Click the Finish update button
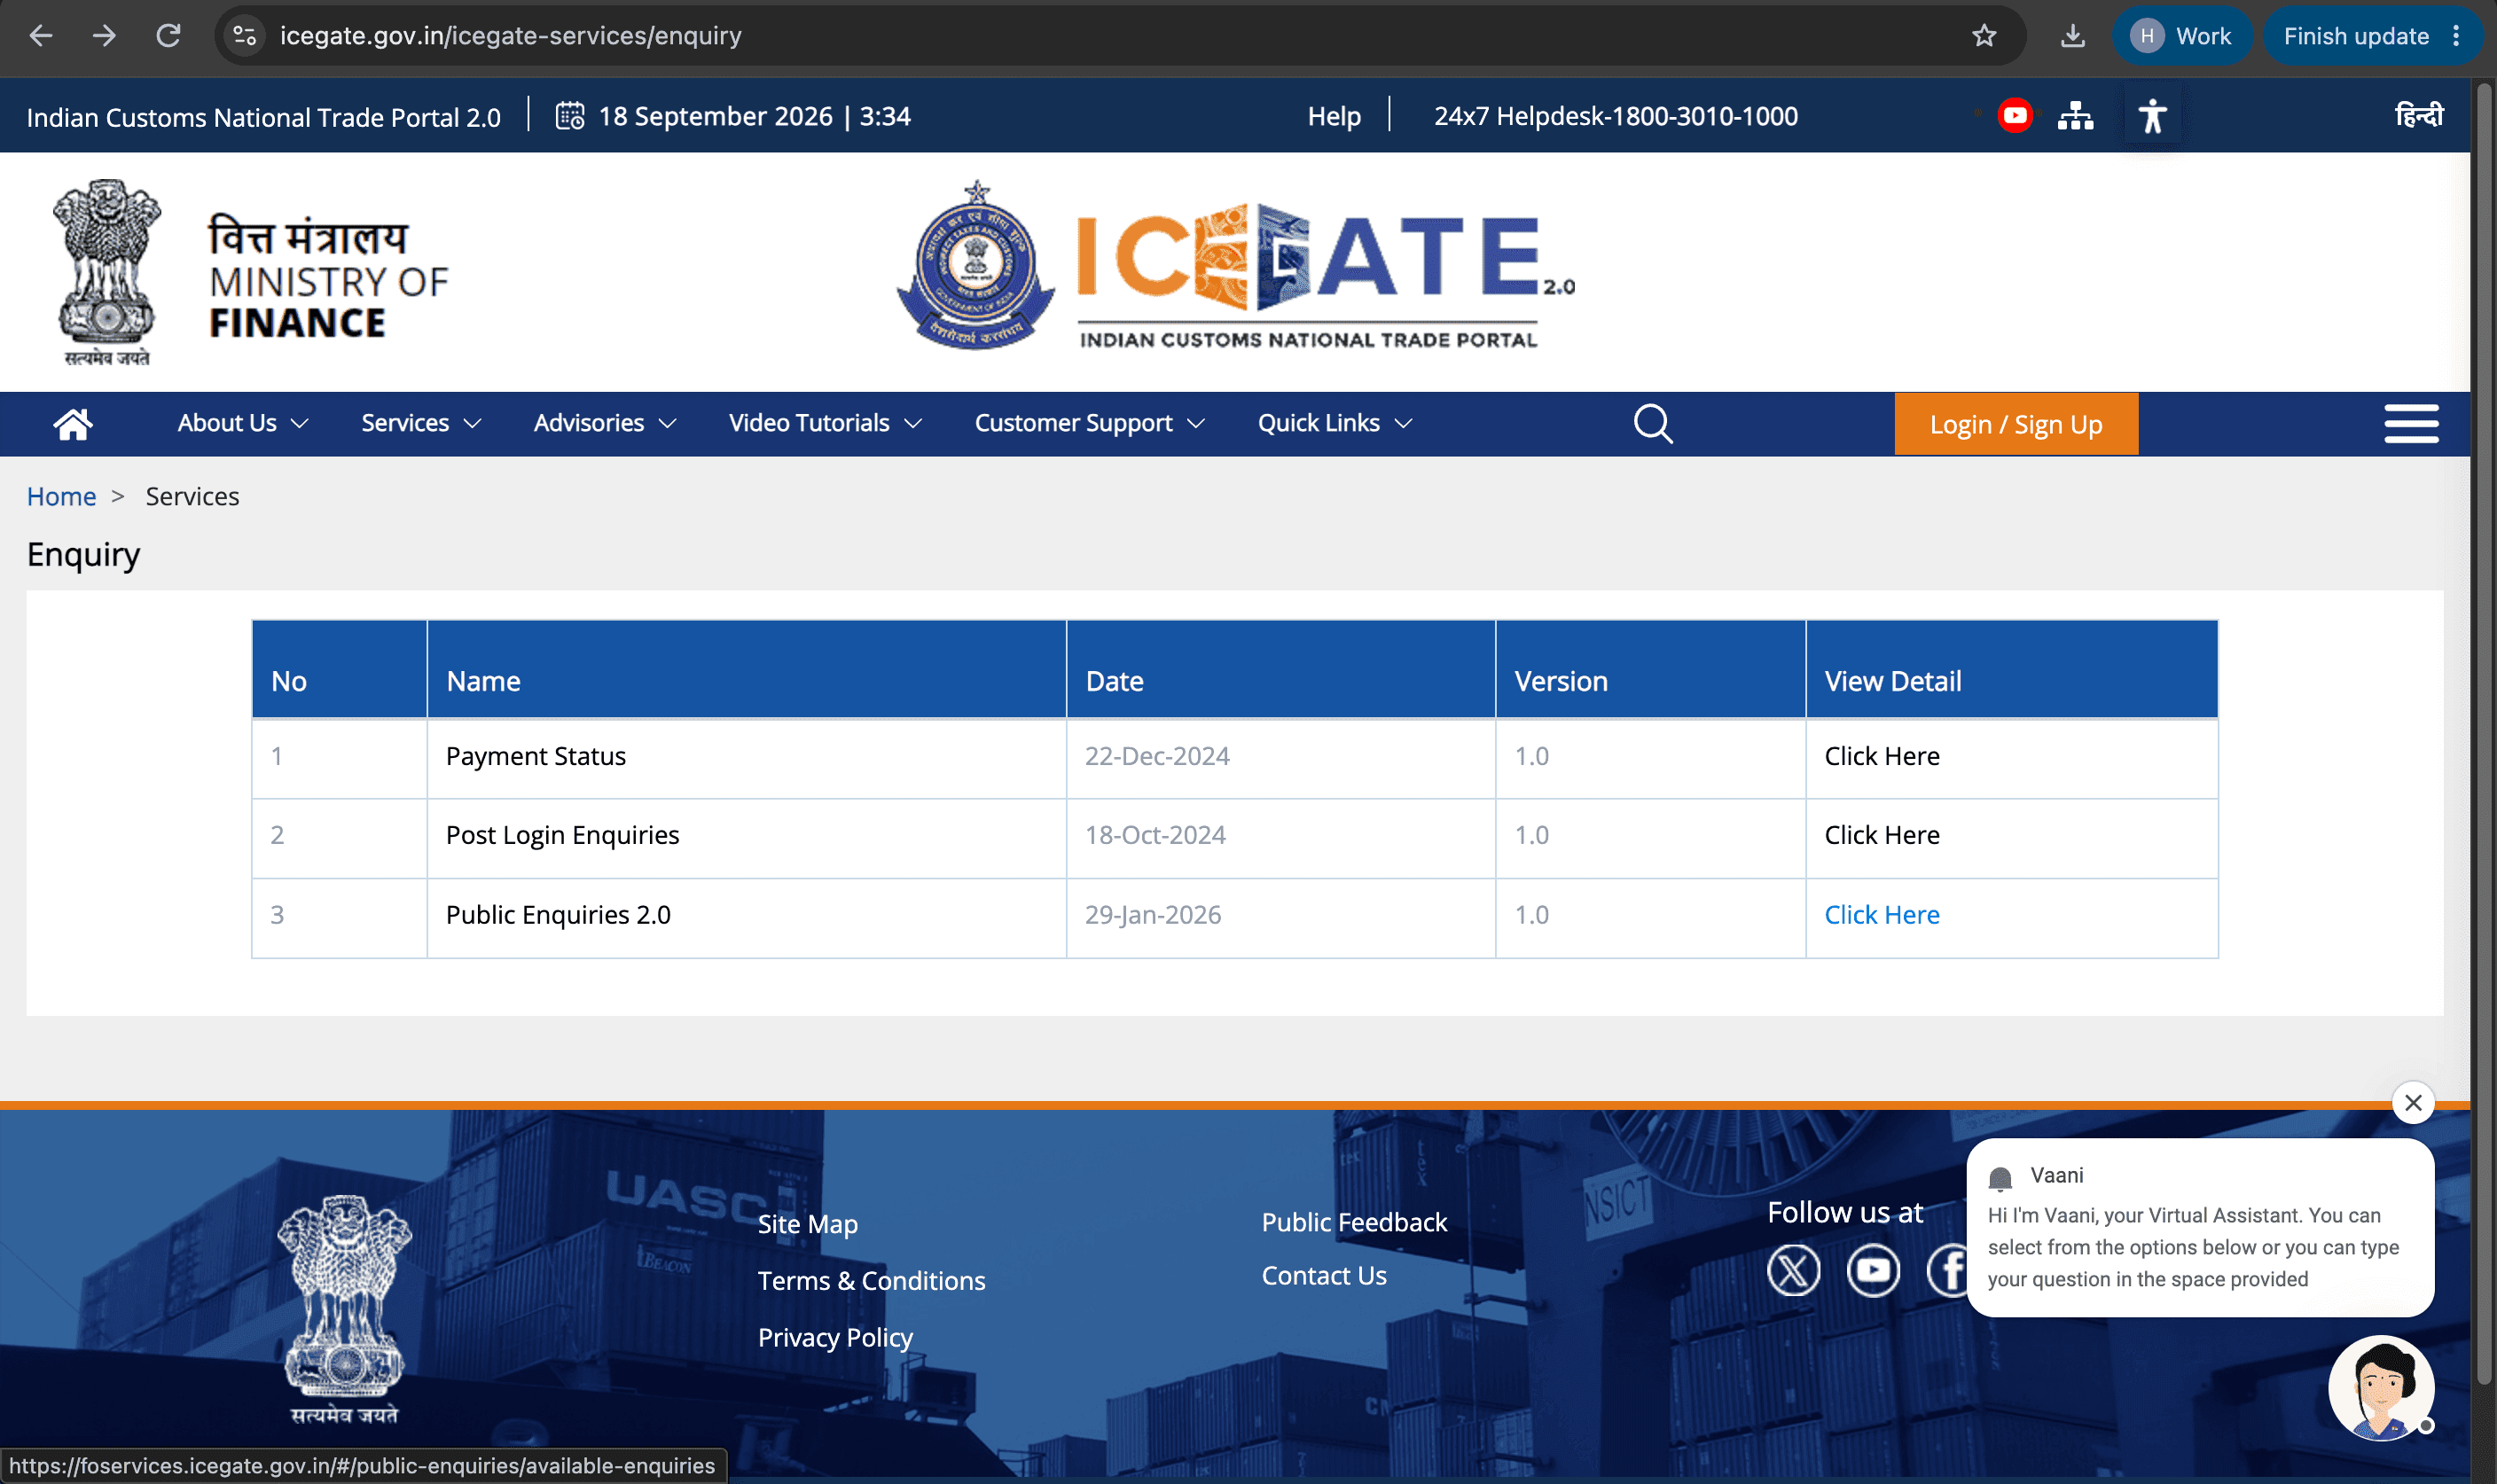This screenshot has width=2497, height=1484. click(2356, 36)
